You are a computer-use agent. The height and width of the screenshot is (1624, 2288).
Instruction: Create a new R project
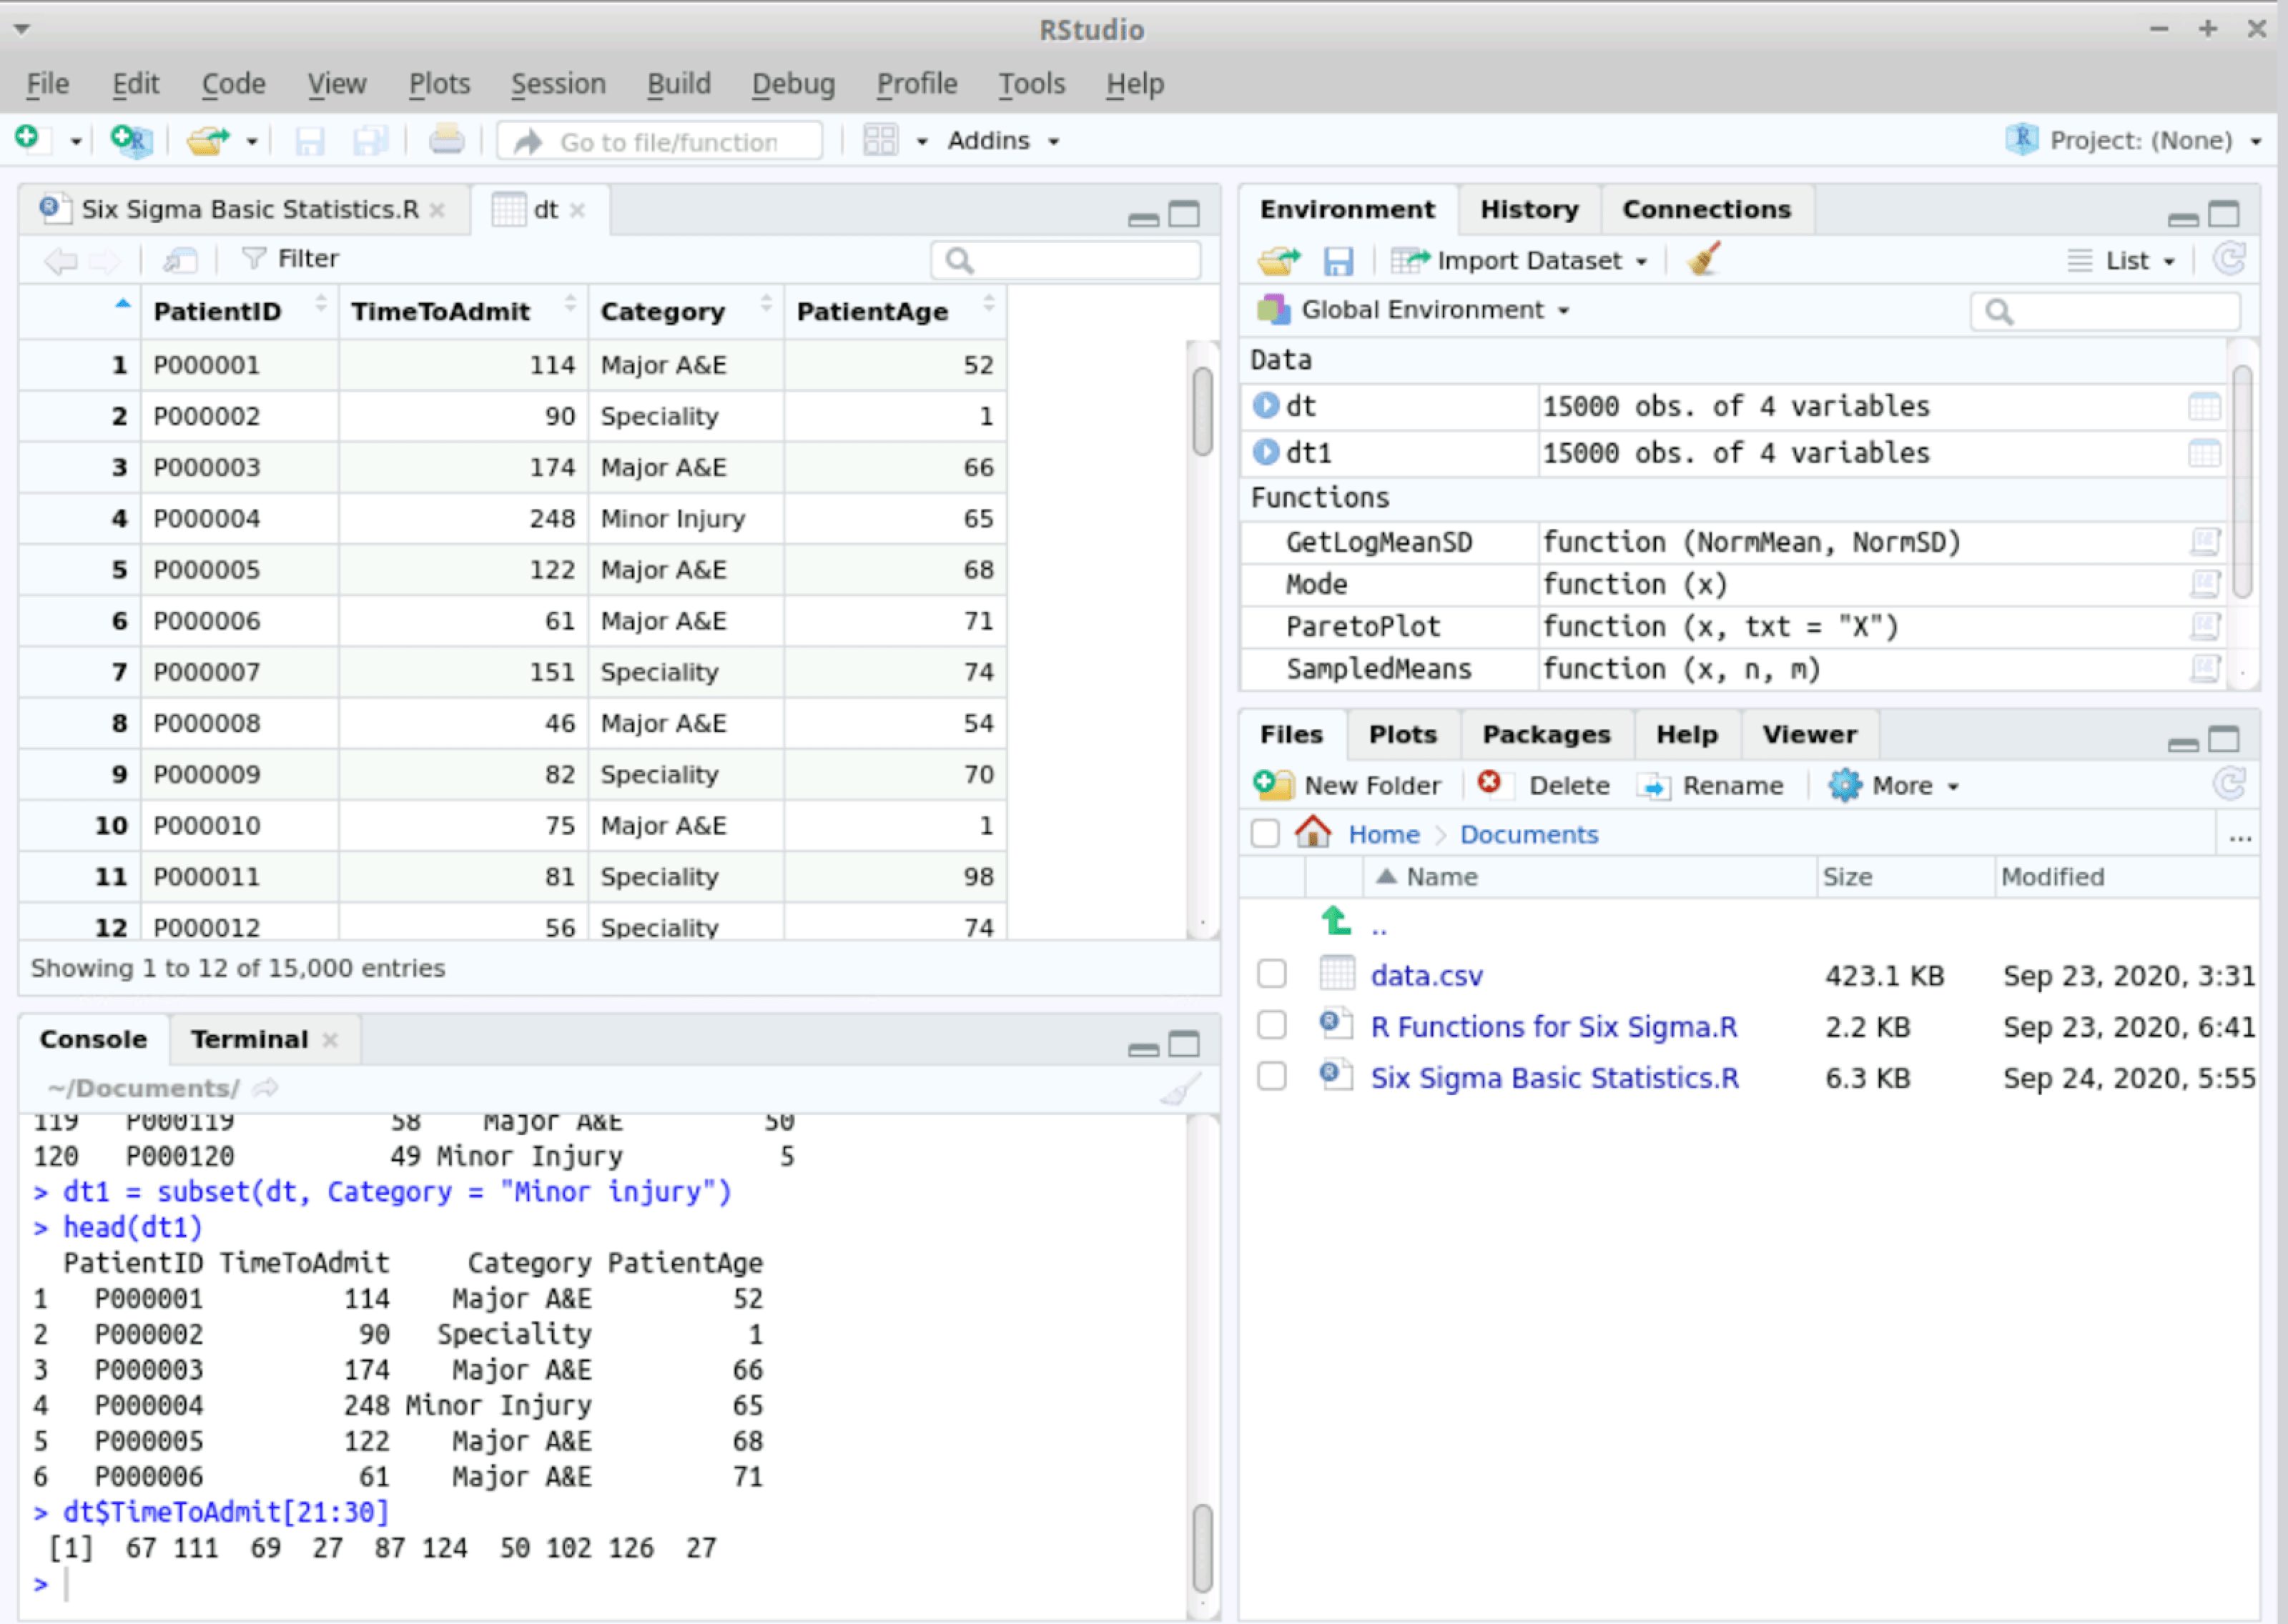click(129, 140)
